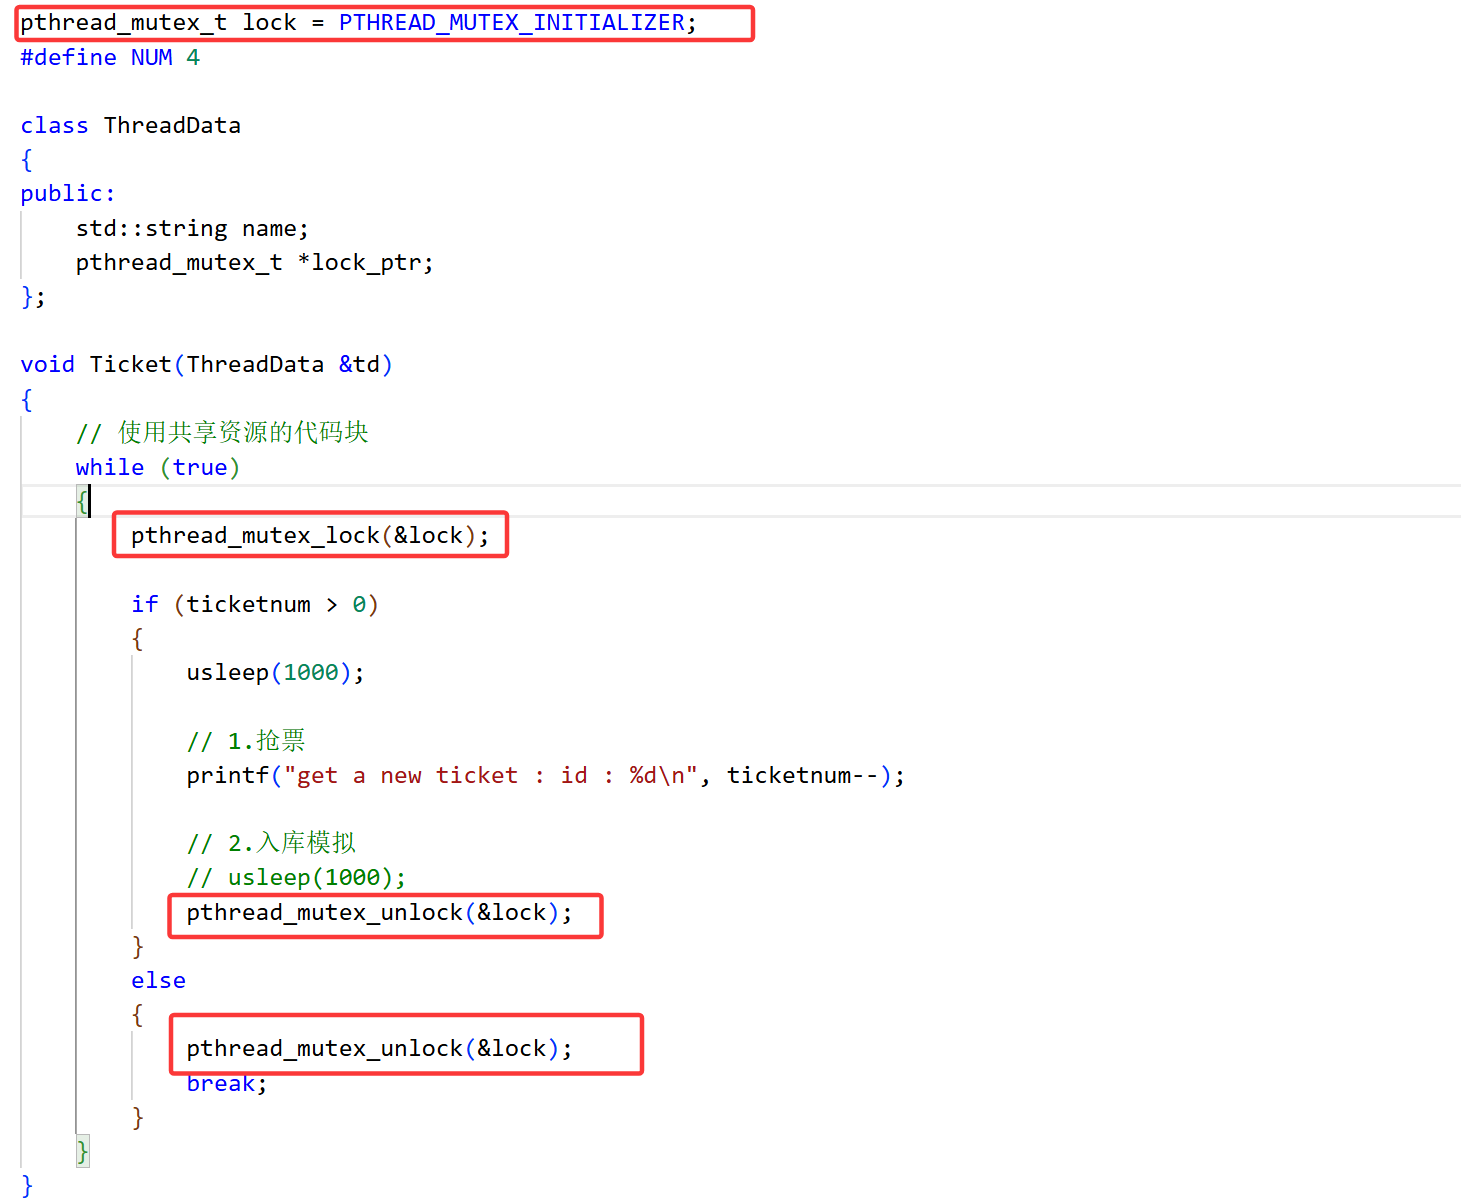Click the comment '// 1.抢票'
The image size is (1461, 1204).
[246, 740]
